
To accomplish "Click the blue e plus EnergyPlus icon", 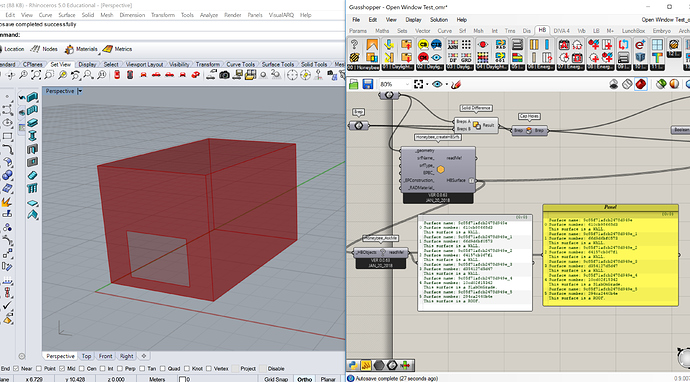I will click(x=640, y=44).
